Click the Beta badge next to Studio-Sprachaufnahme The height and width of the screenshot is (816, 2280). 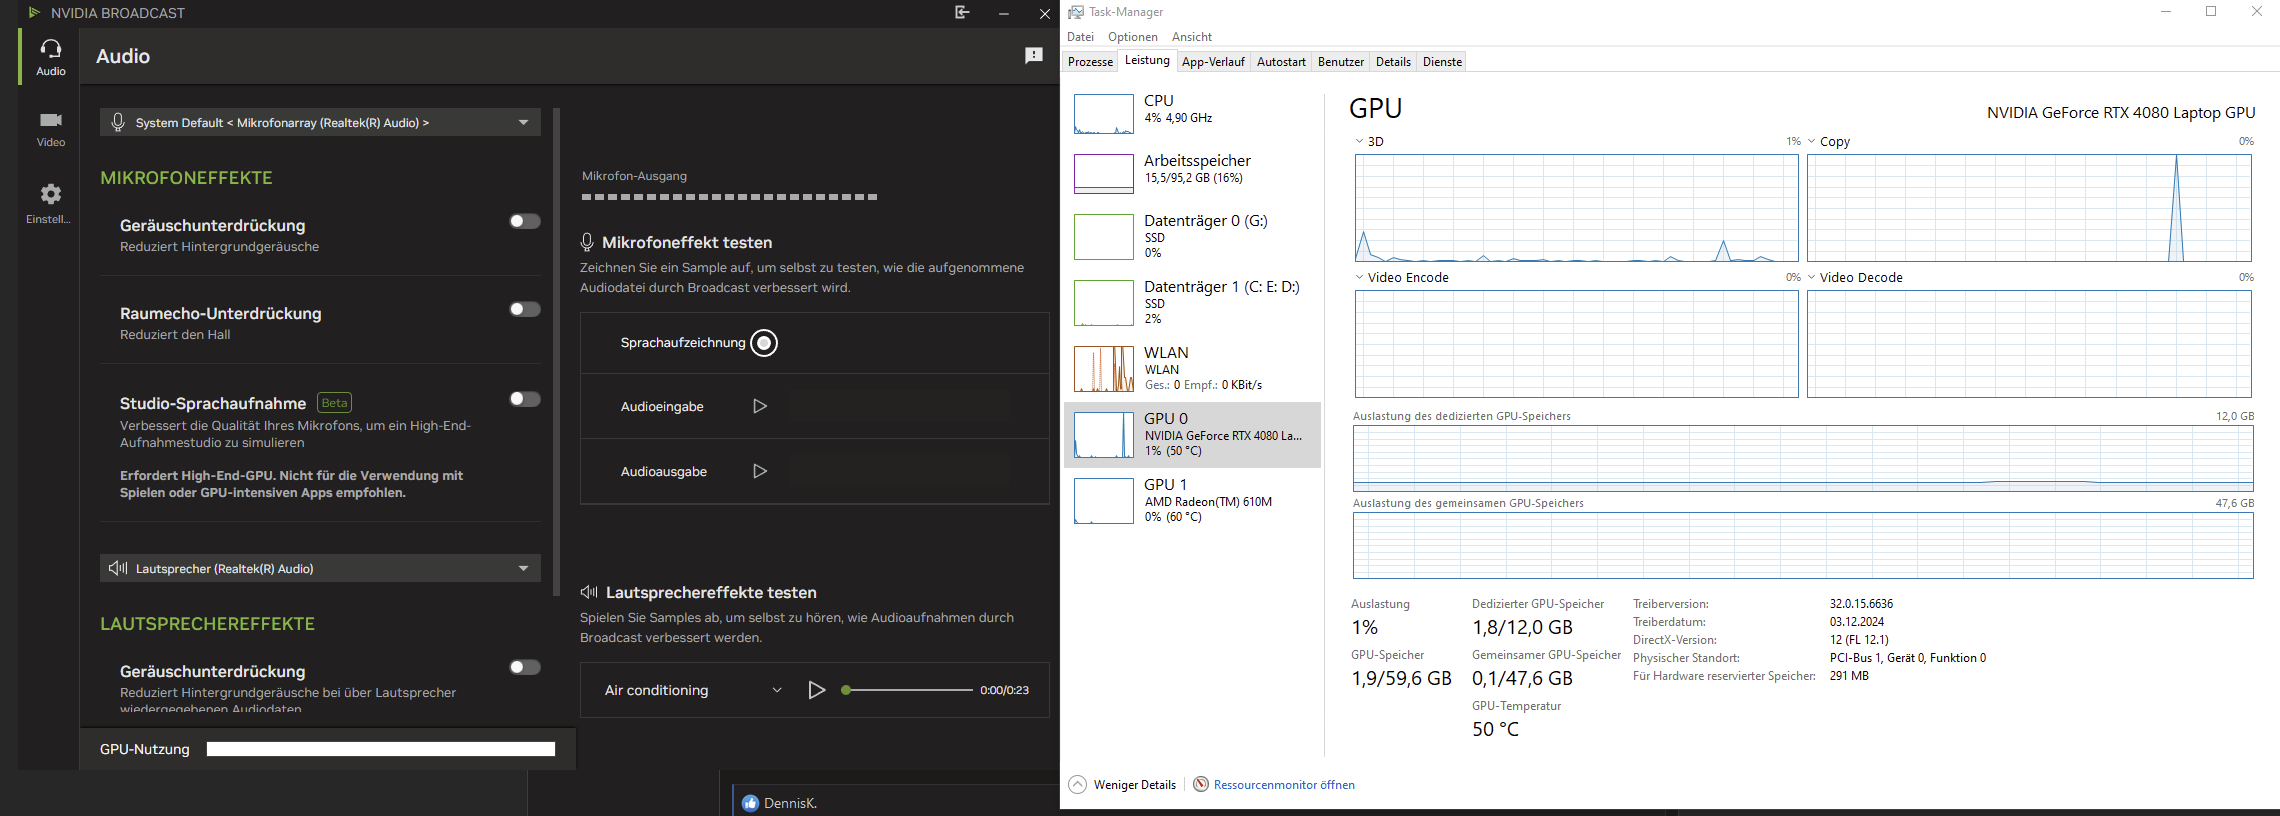point(334,403)
